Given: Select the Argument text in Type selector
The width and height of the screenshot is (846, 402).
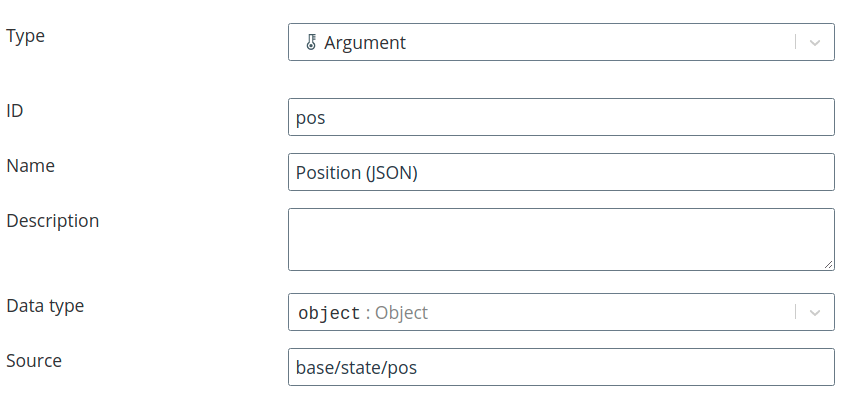Looking at the screenshot, I should click(365, 43).
